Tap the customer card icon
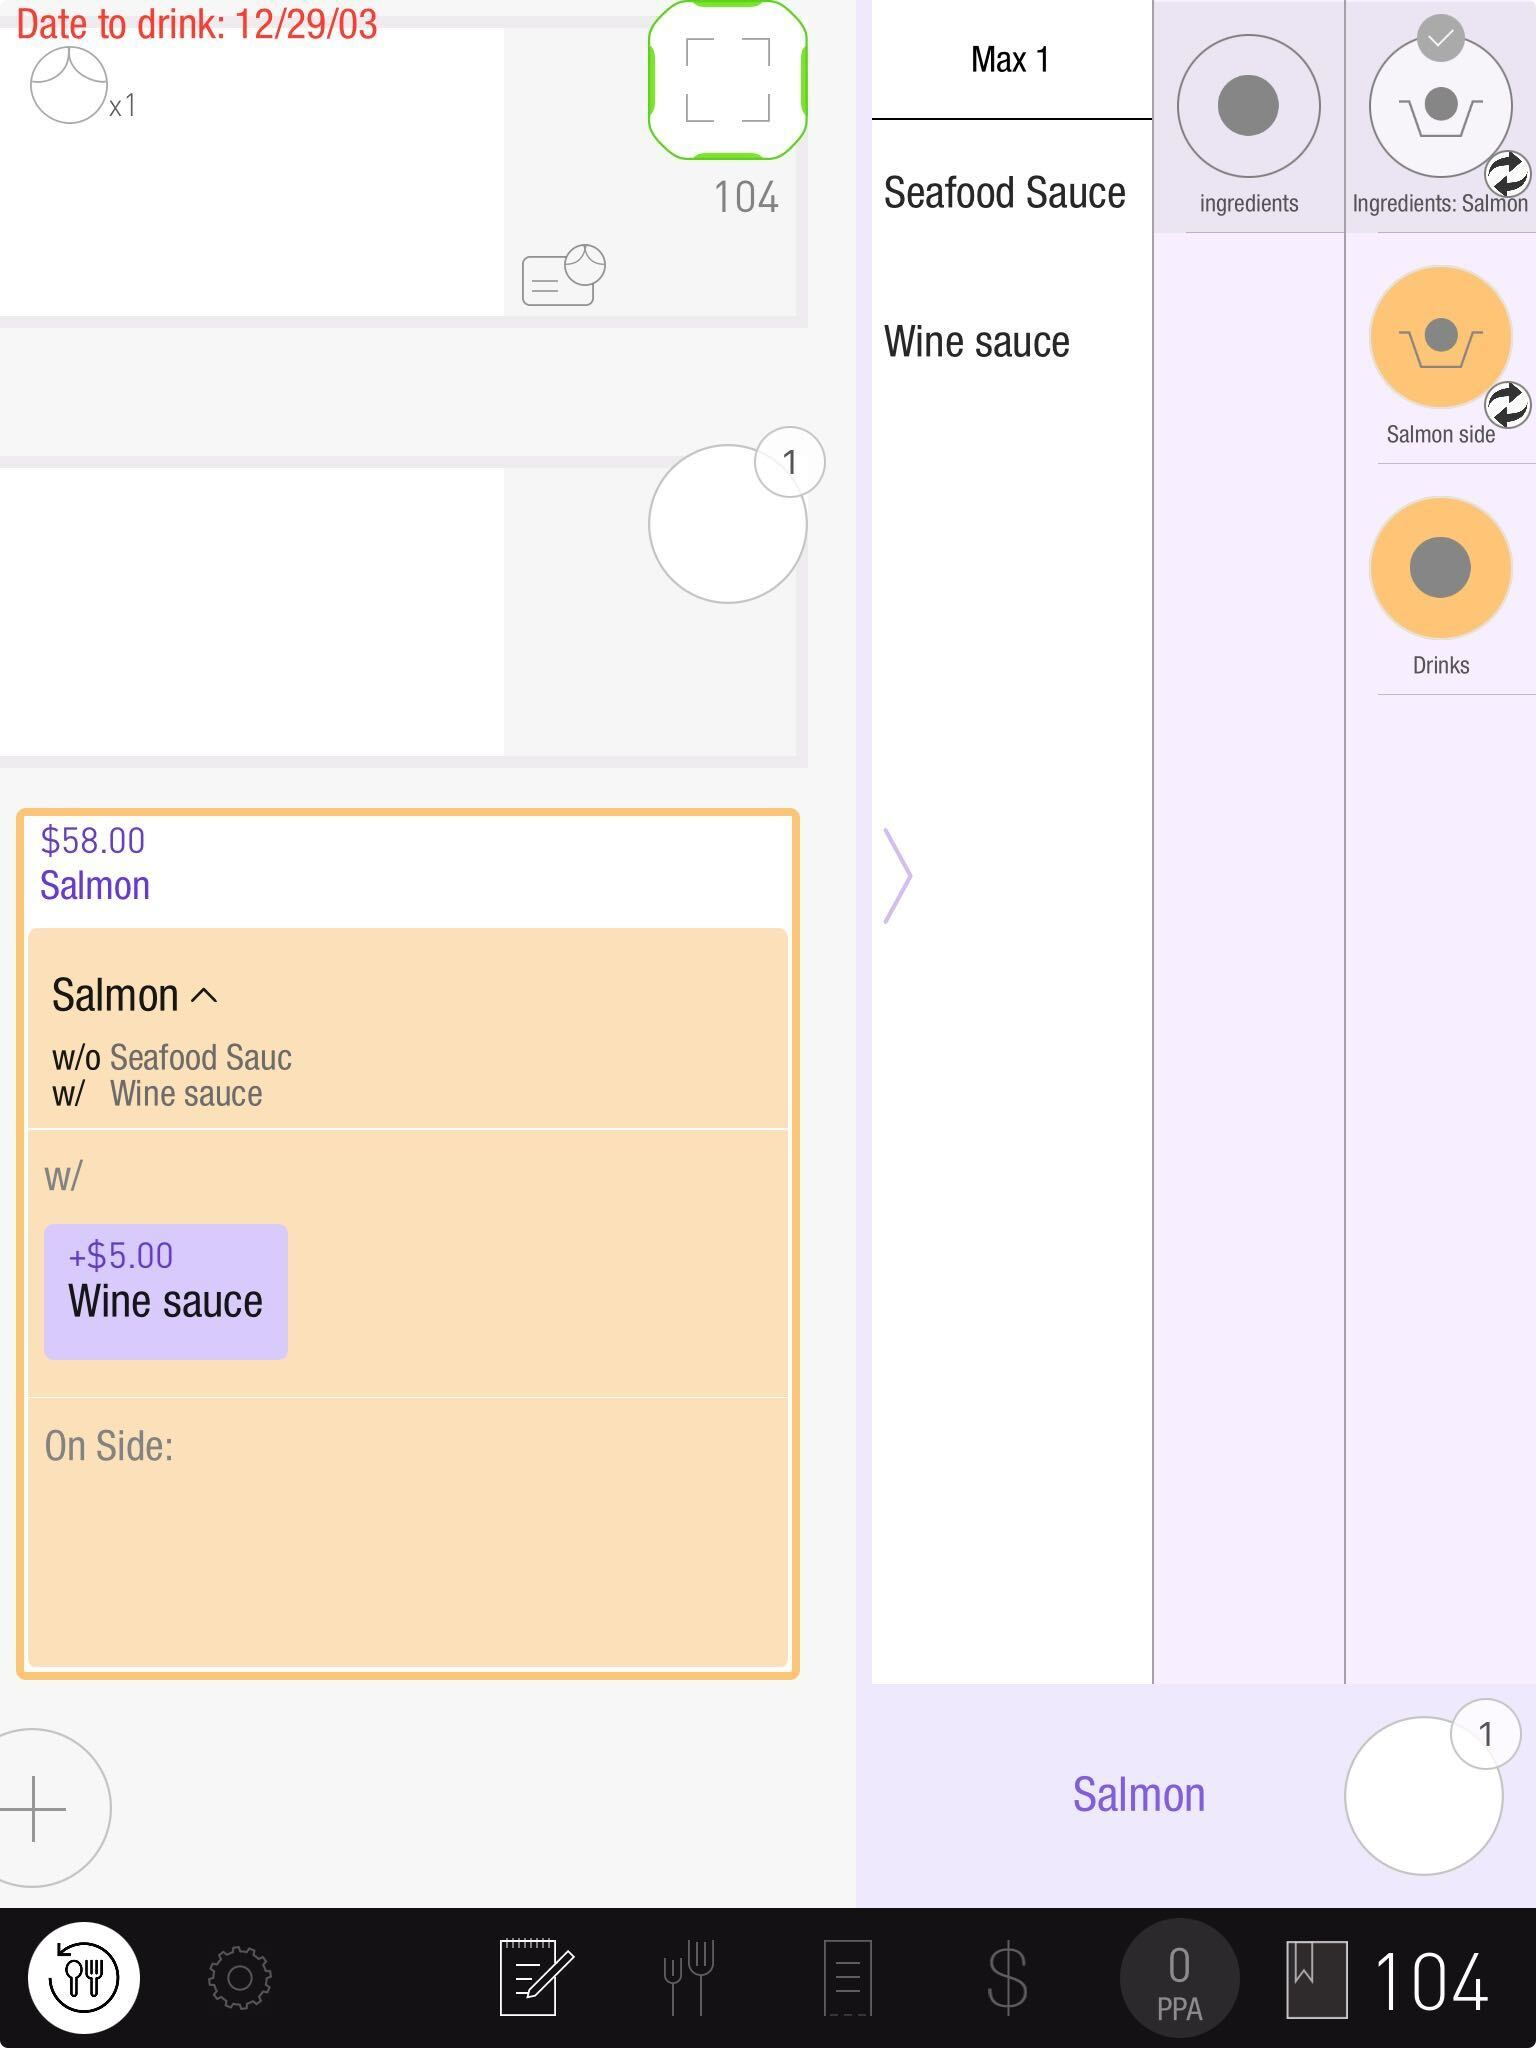The image size is (1536, 2048). (563, 275)
